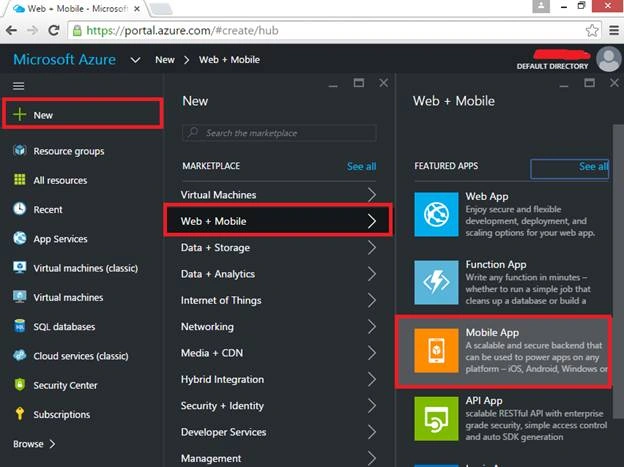Reload the page with browser refresh

[54, 30]
